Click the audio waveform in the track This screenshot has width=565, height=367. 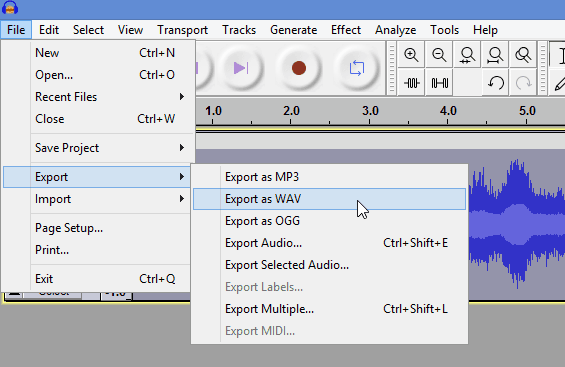[x=517, y=223]
